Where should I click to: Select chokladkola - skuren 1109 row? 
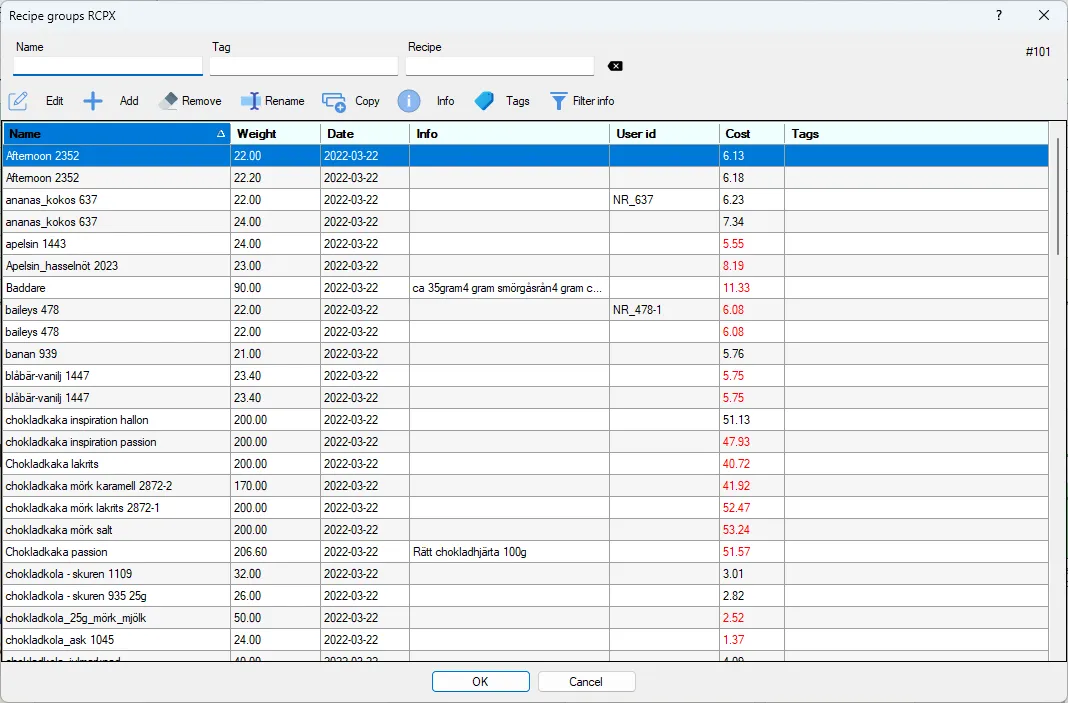click(525, 574)
